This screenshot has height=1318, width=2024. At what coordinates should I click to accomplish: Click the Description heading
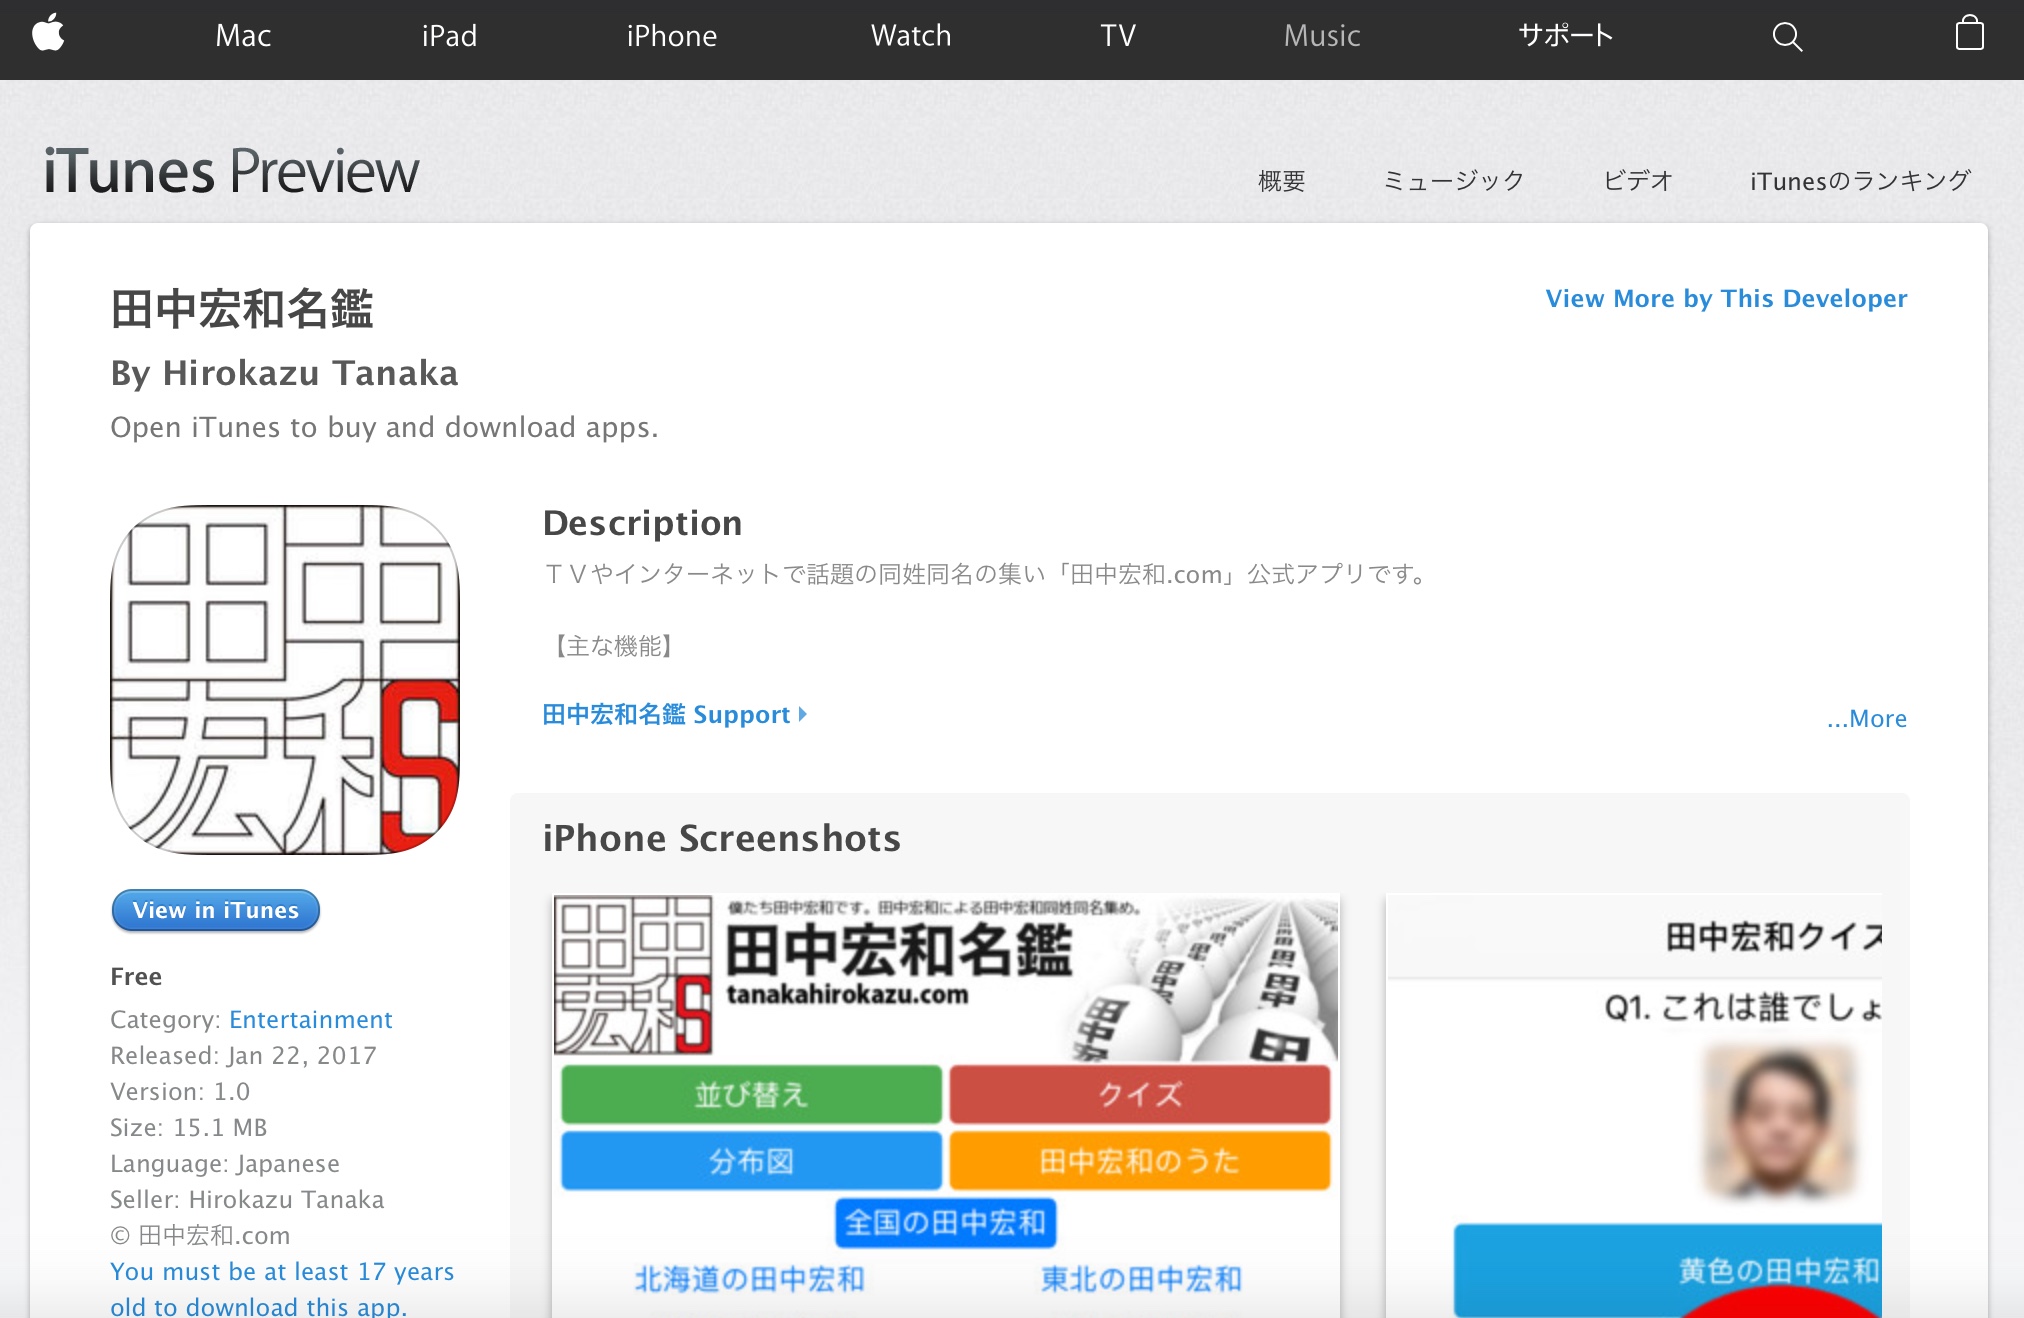[x=642, y=523]
